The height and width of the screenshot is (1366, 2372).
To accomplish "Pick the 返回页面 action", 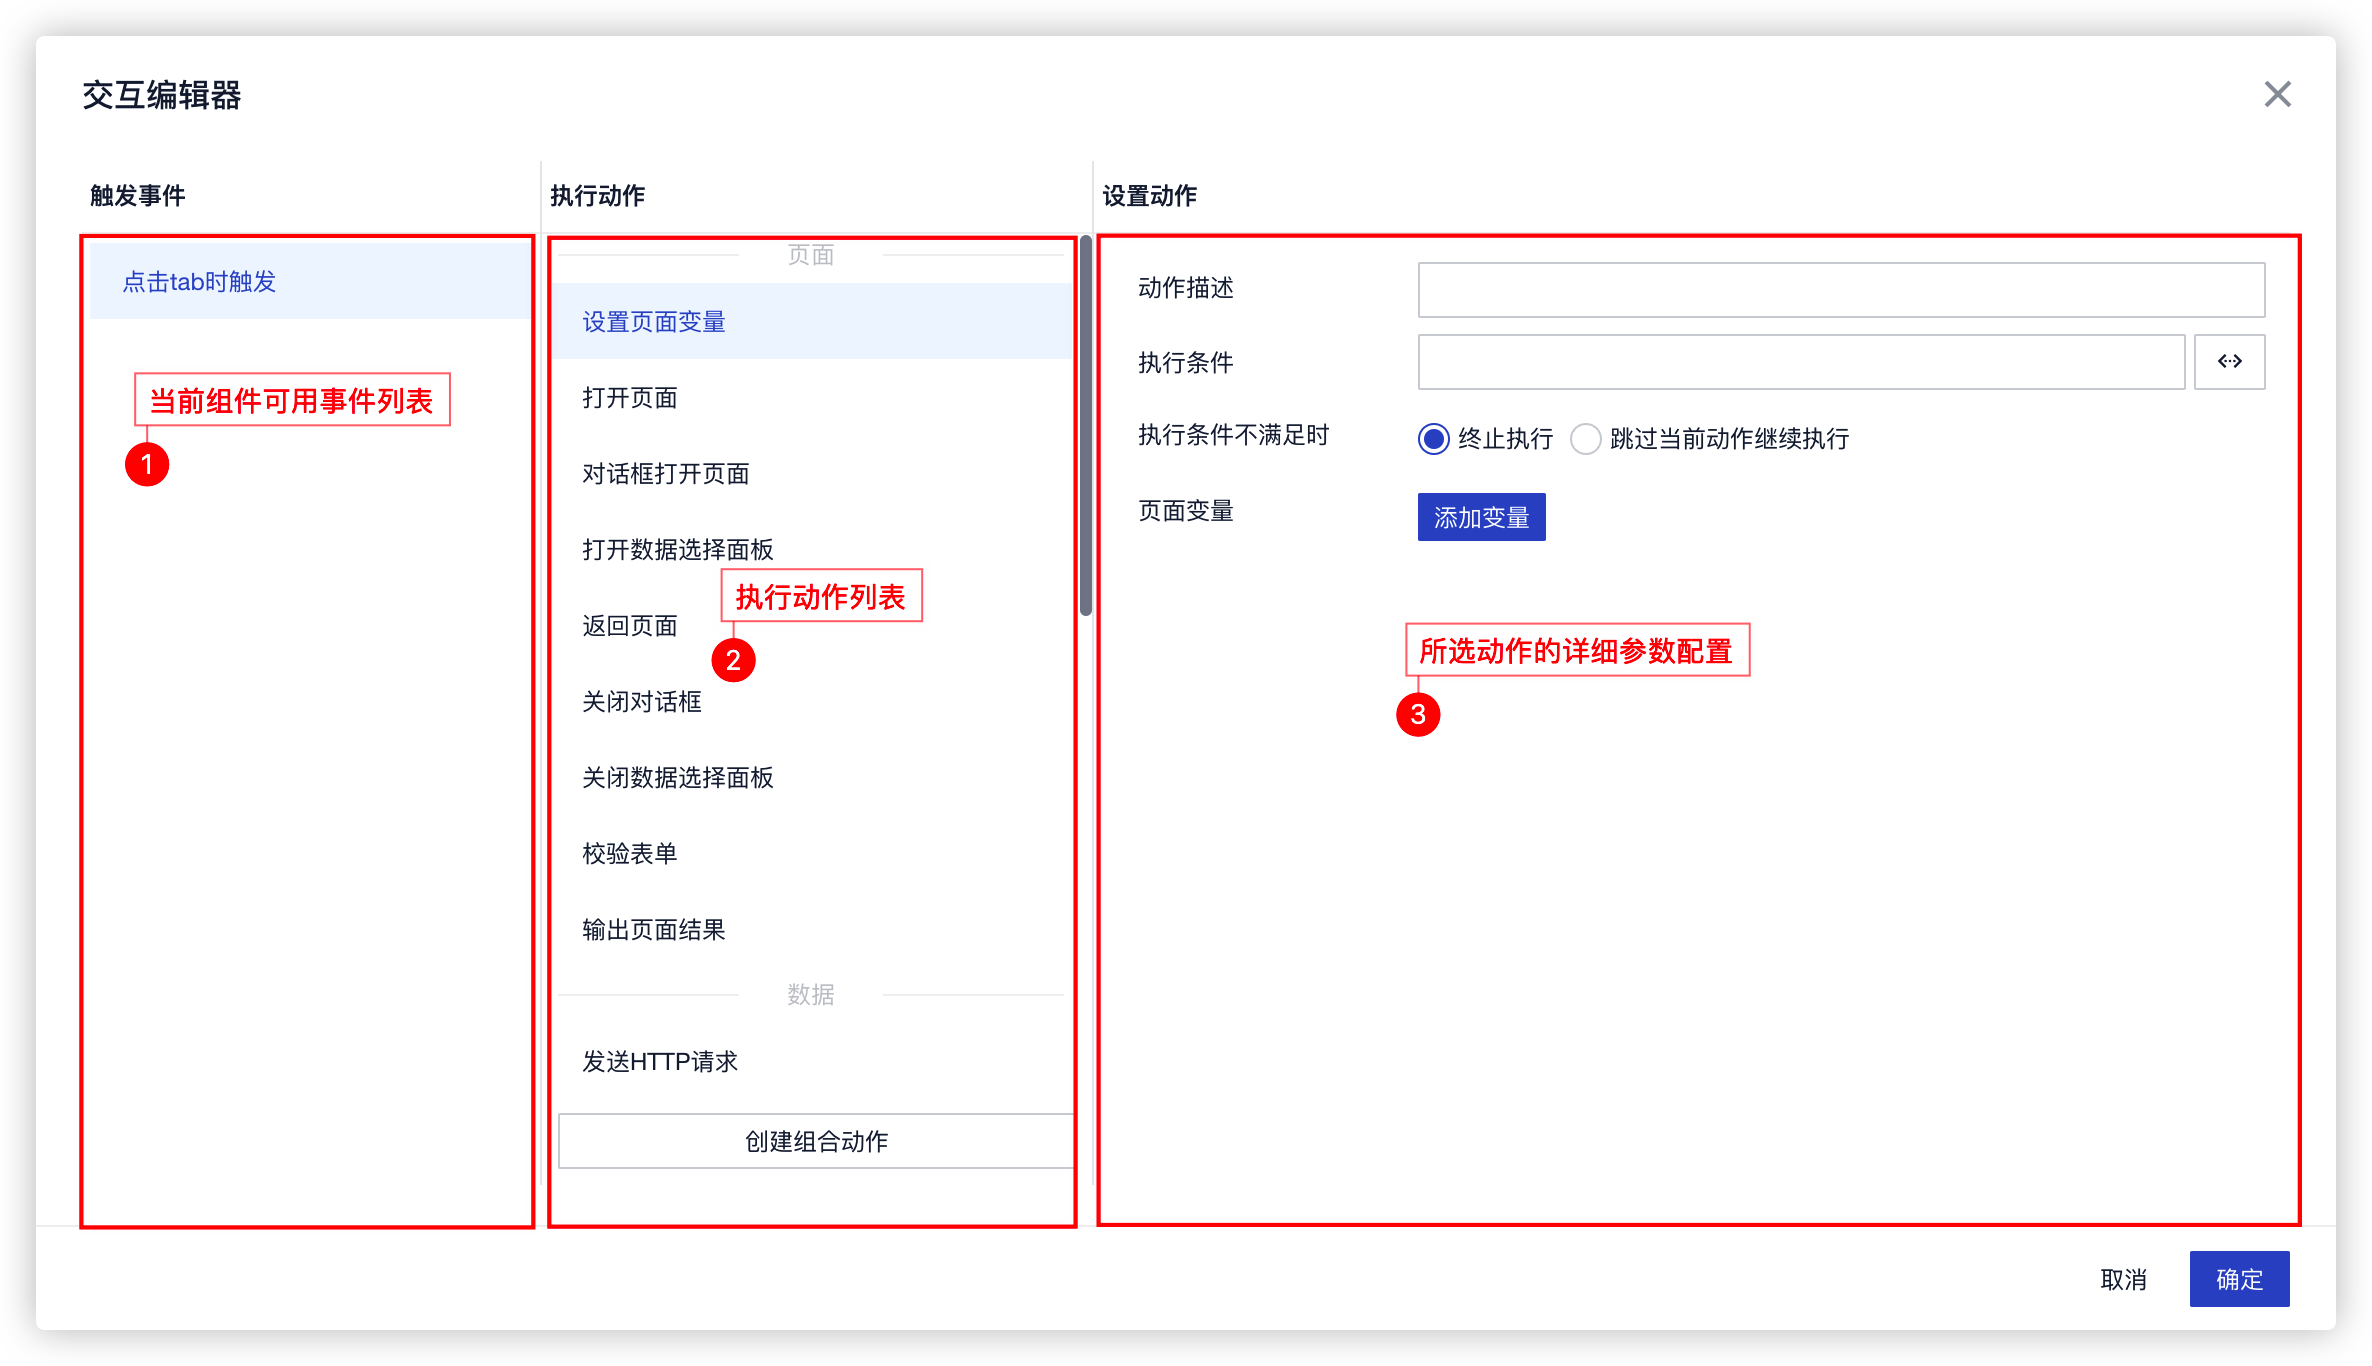I will [630, 626].
